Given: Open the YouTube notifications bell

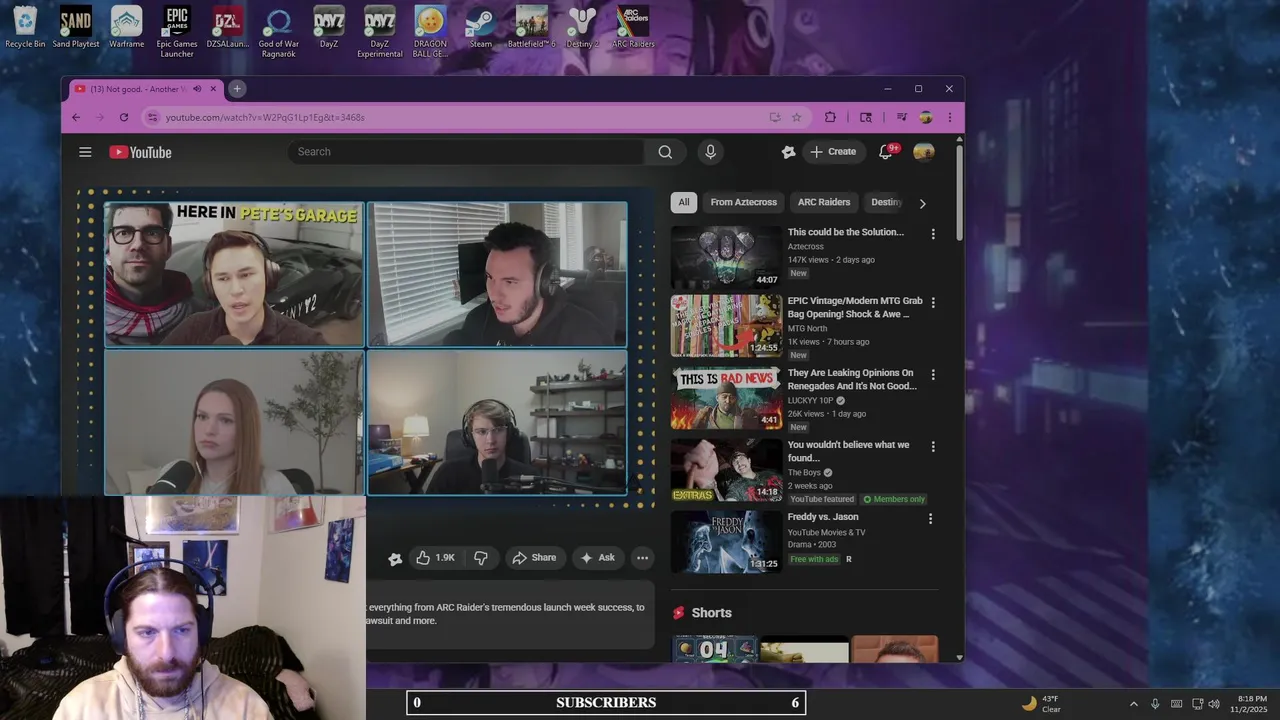Looking at the screenshot, I should 885,152.
